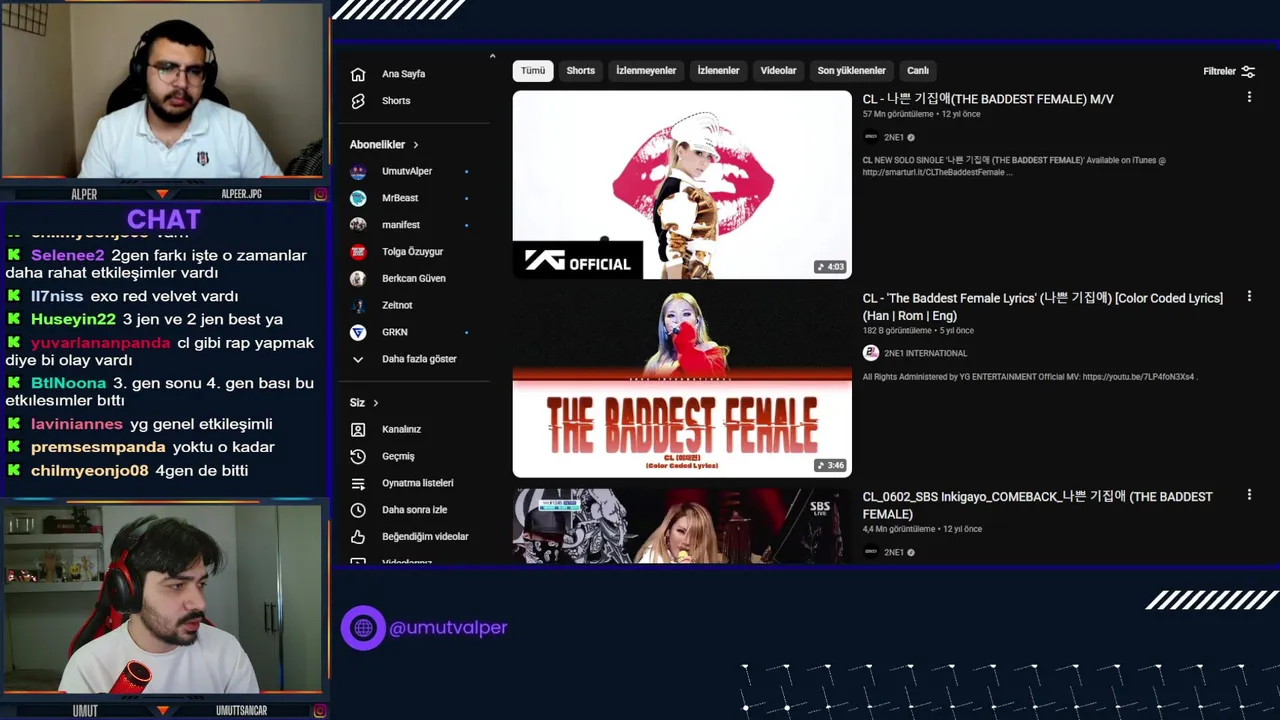Open GRKN channel avatar
Image resolution: width=1280 pixels, height=720 pixels.
[x=358, y=332]
